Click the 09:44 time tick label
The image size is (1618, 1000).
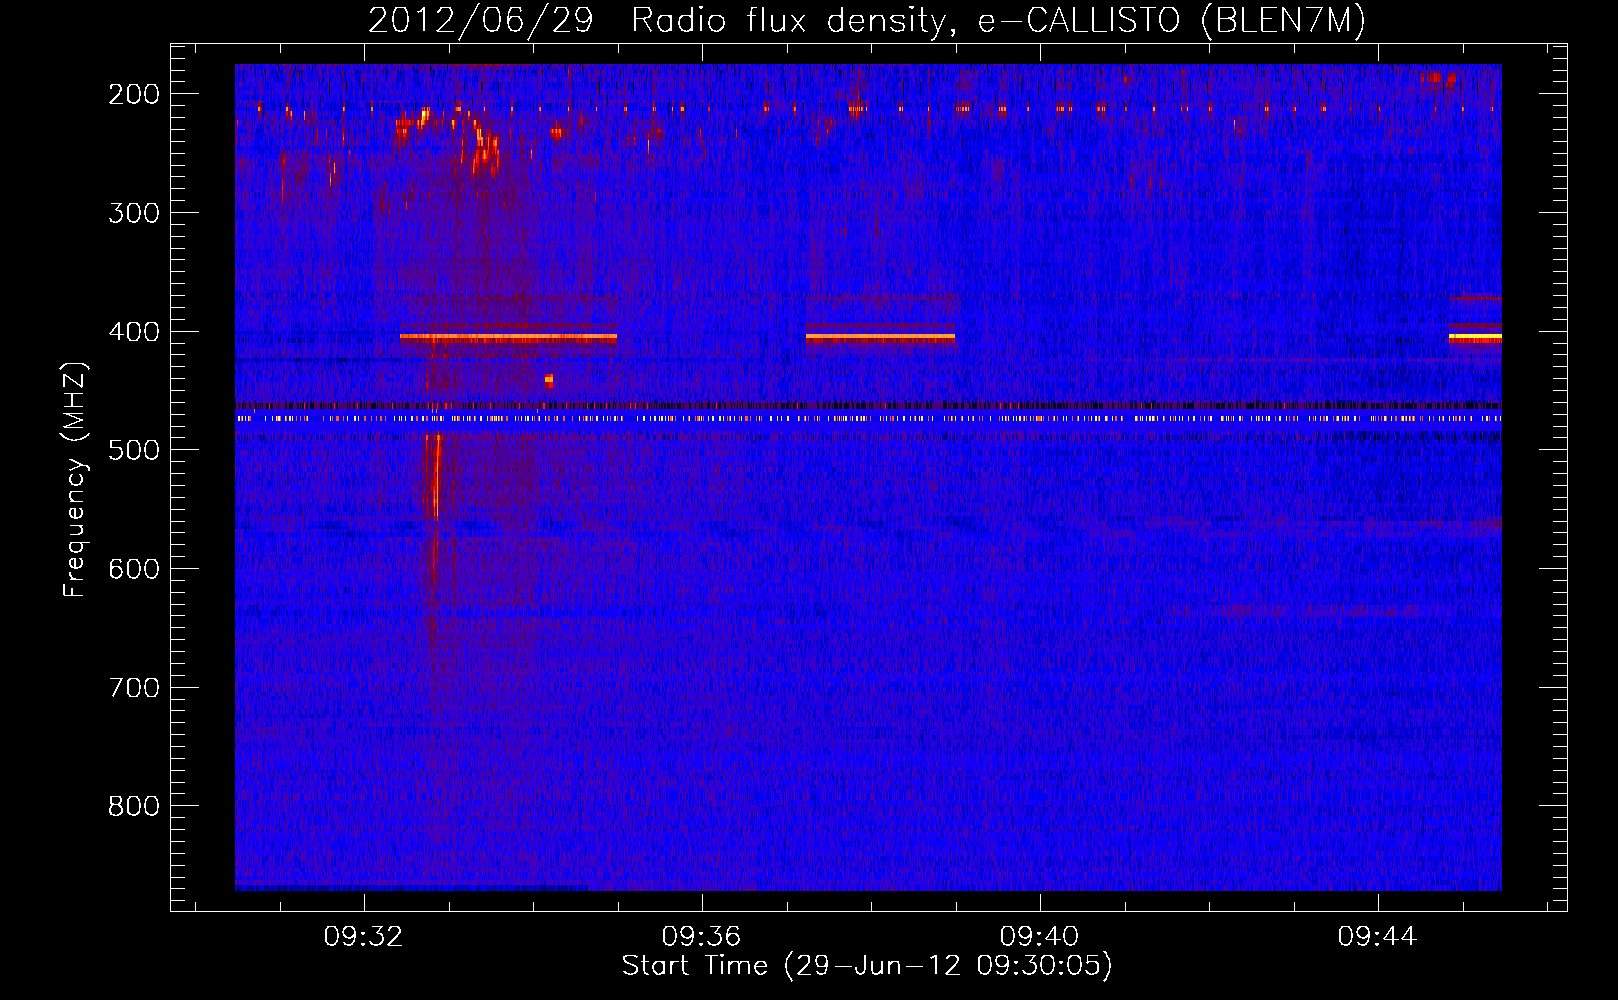click(x=1377, y=936)
